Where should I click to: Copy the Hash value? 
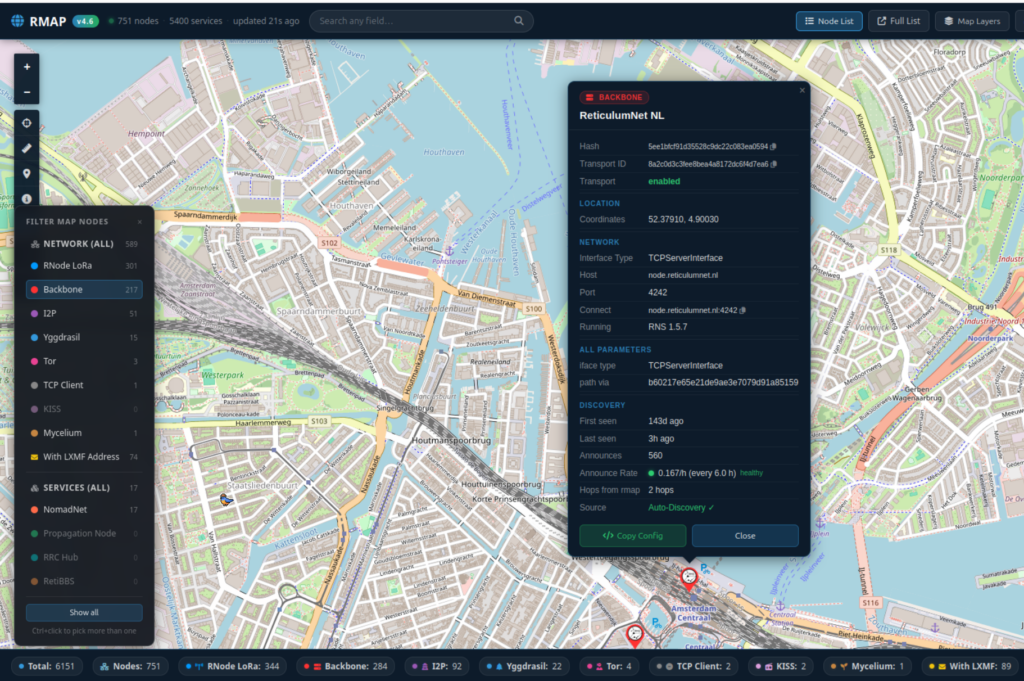[x=773, y=147]
